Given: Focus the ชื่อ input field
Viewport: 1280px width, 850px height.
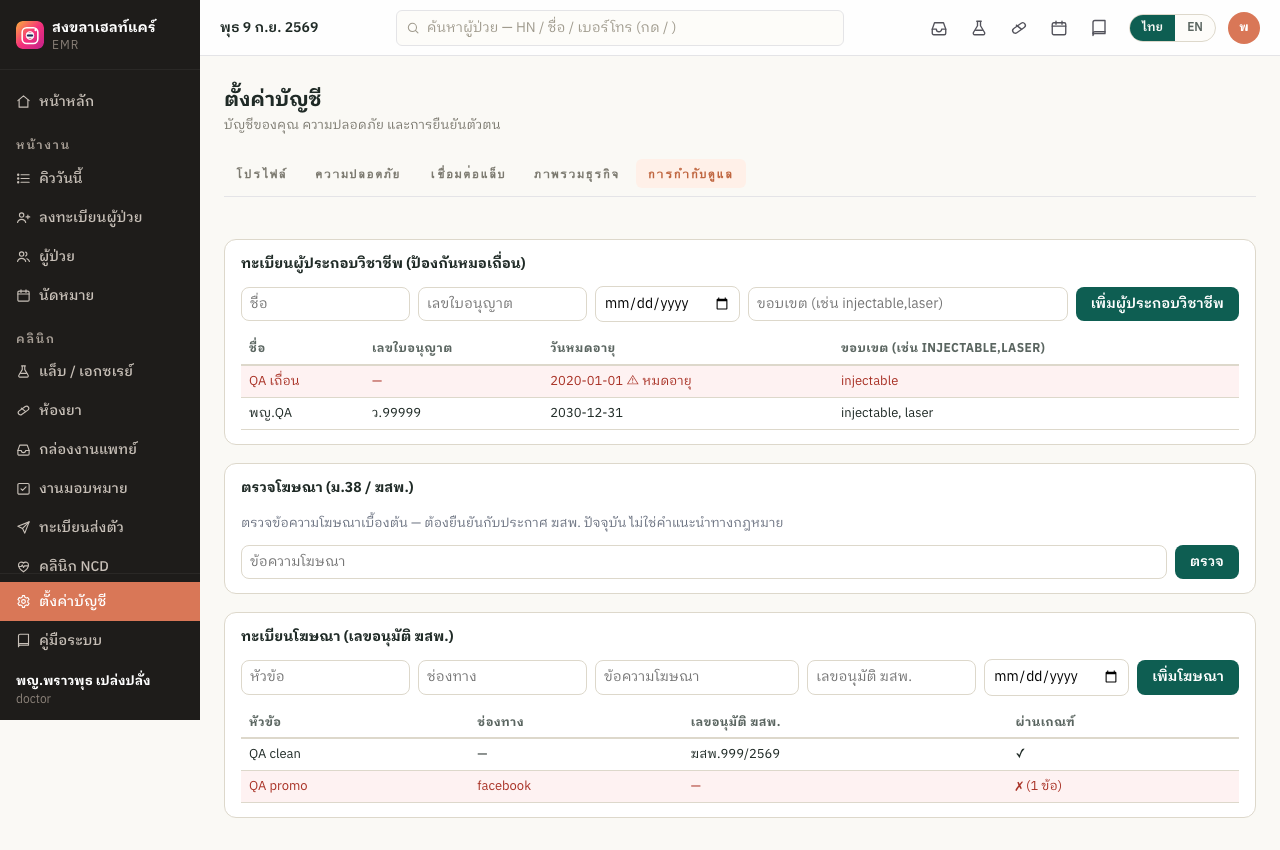Looking at the screenshot, I should (x=325, y=304).
